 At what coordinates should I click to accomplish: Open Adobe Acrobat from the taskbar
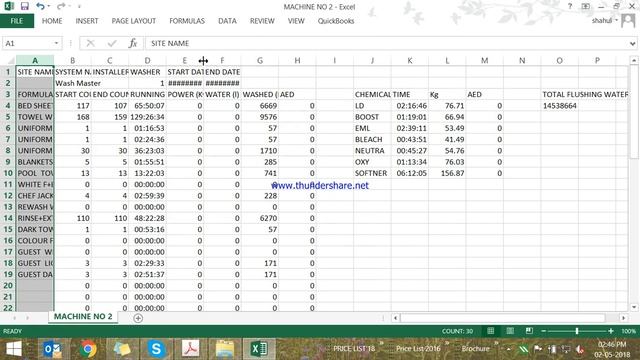coord(190,349)
